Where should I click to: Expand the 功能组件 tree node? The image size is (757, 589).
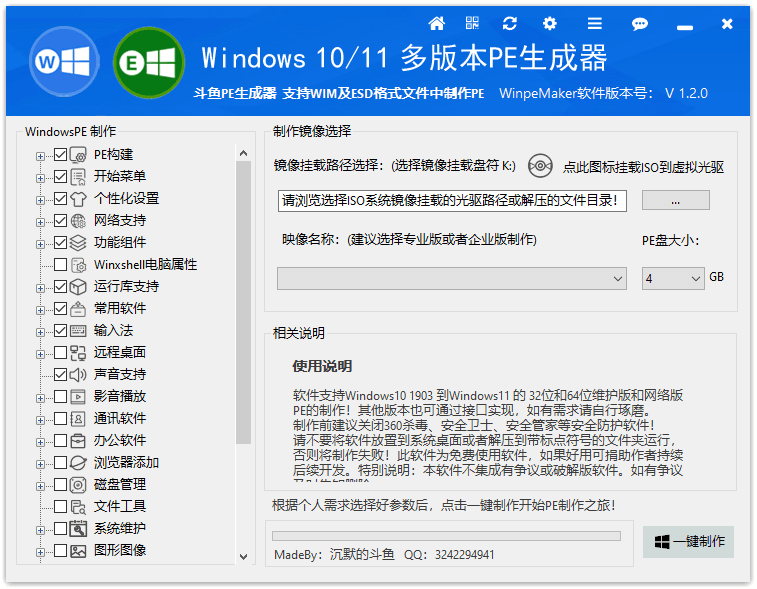[x=41, y=244]
